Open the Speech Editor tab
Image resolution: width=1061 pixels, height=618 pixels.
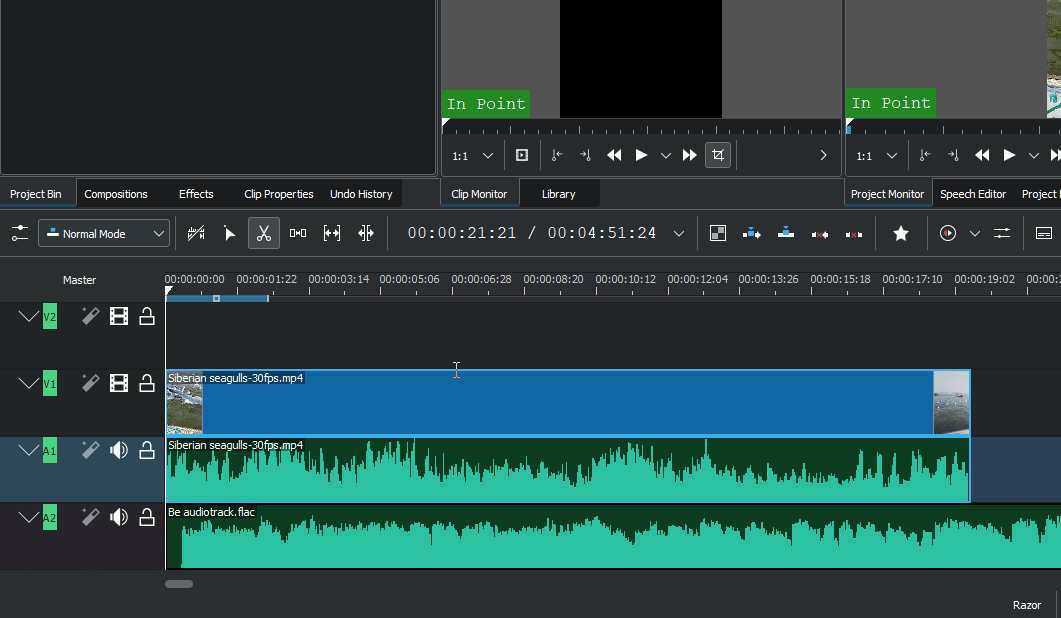[x=972, y=194]
